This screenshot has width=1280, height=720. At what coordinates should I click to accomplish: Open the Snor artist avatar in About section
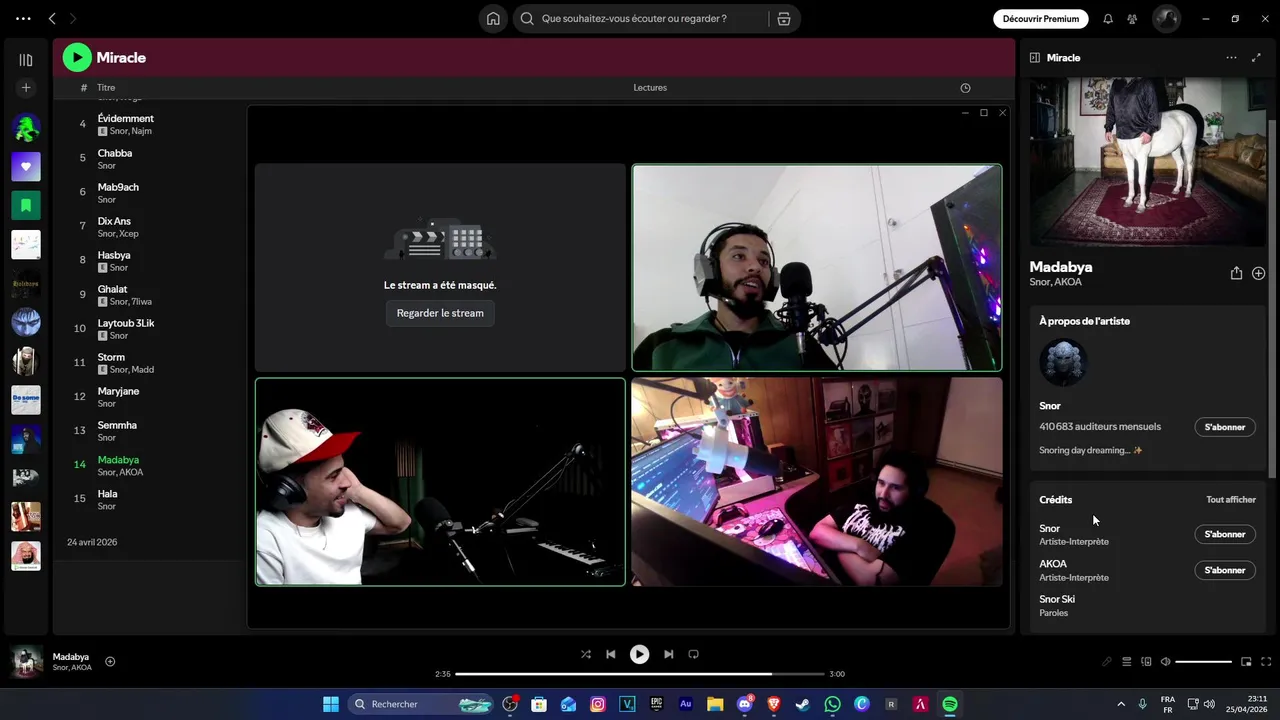[1063, 362]
